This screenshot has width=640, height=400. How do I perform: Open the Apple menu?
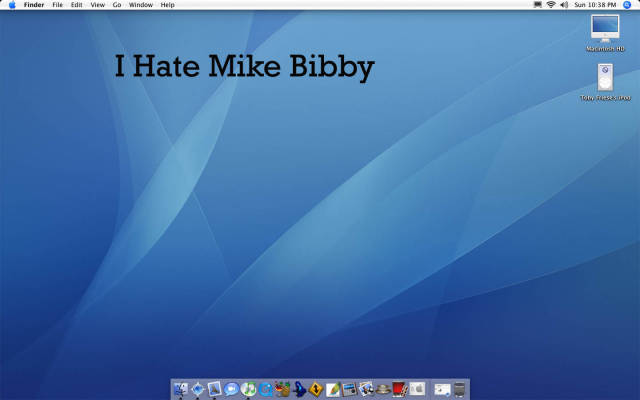12,5
